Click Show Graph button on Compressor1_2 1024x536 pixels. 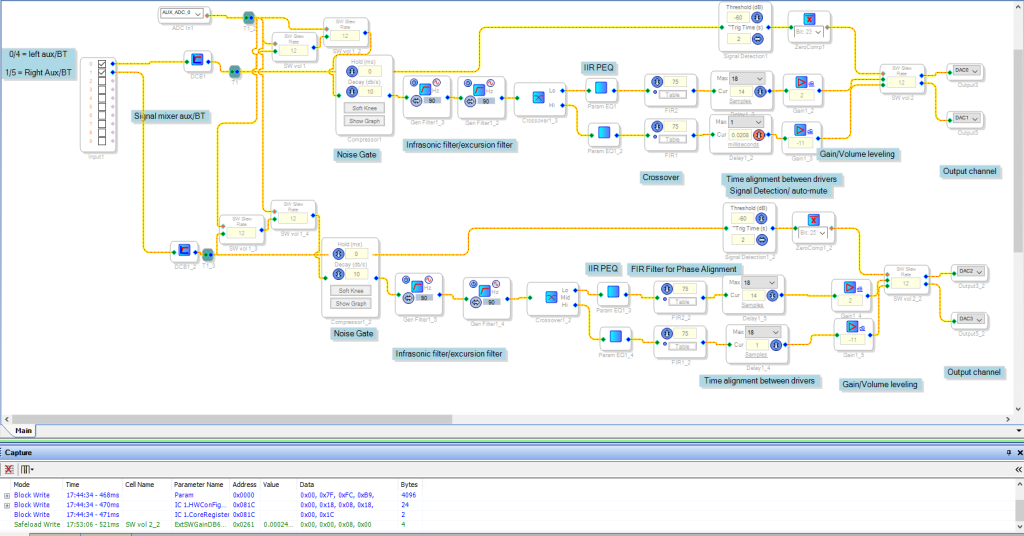[351, 304]
